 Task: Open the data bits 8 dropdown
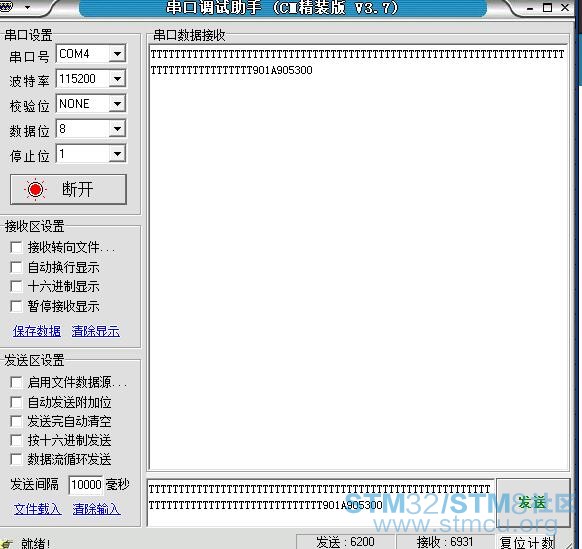(117, 129)
